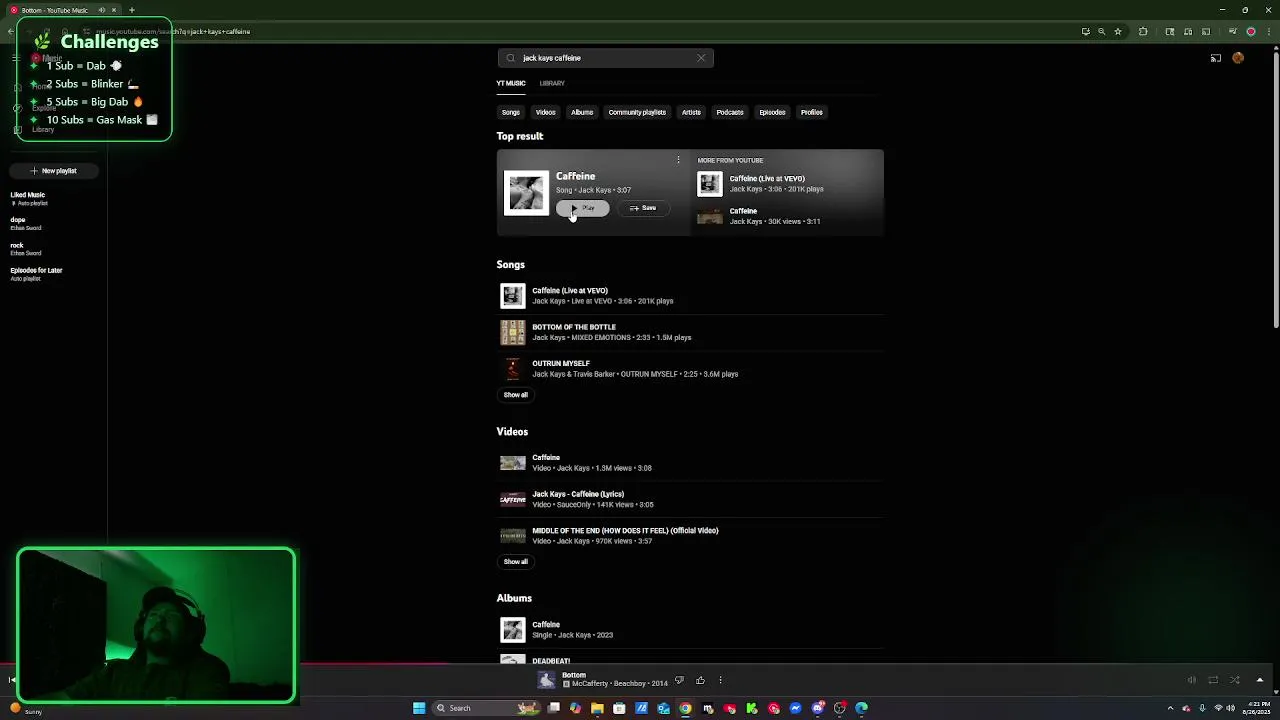
Task: Click YouTube Music cast icon
Action: coord(1216,58)
